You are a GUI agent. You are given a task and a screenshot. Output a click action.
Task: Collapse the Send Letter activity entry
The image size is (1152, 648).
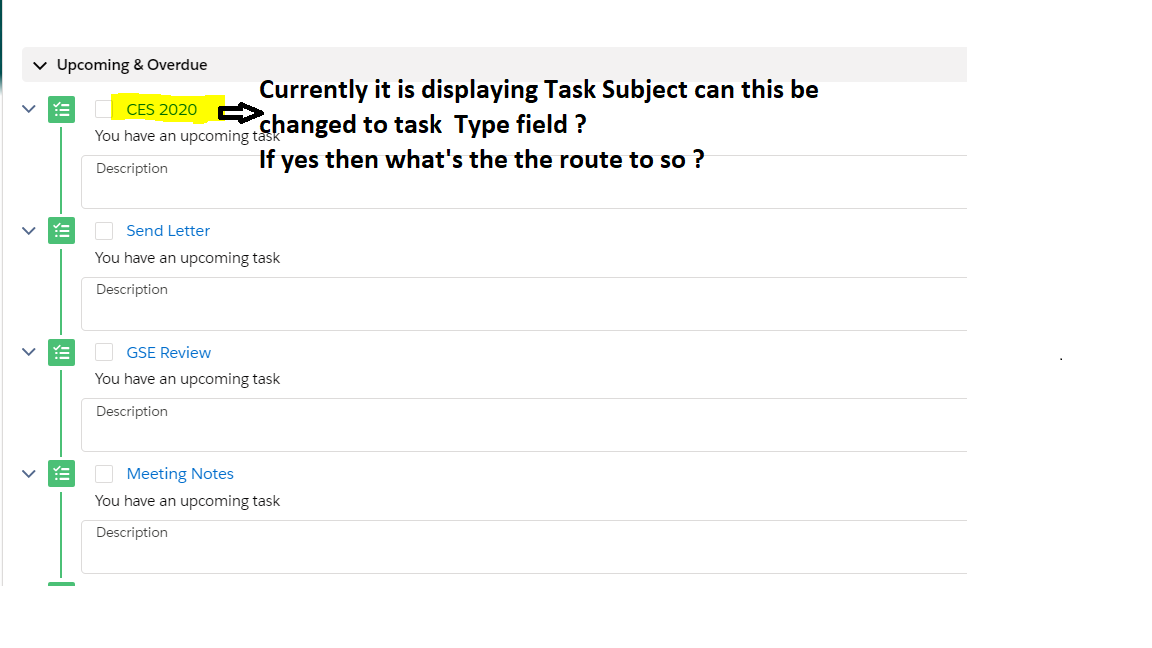tap(28, 230)
